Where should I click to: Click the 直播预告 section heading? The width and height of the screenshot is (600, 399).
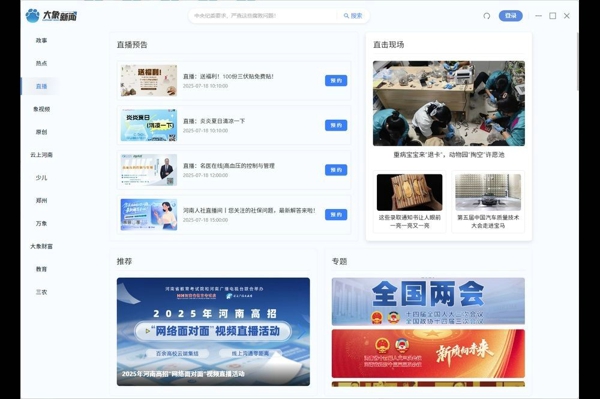pos(132,45)
